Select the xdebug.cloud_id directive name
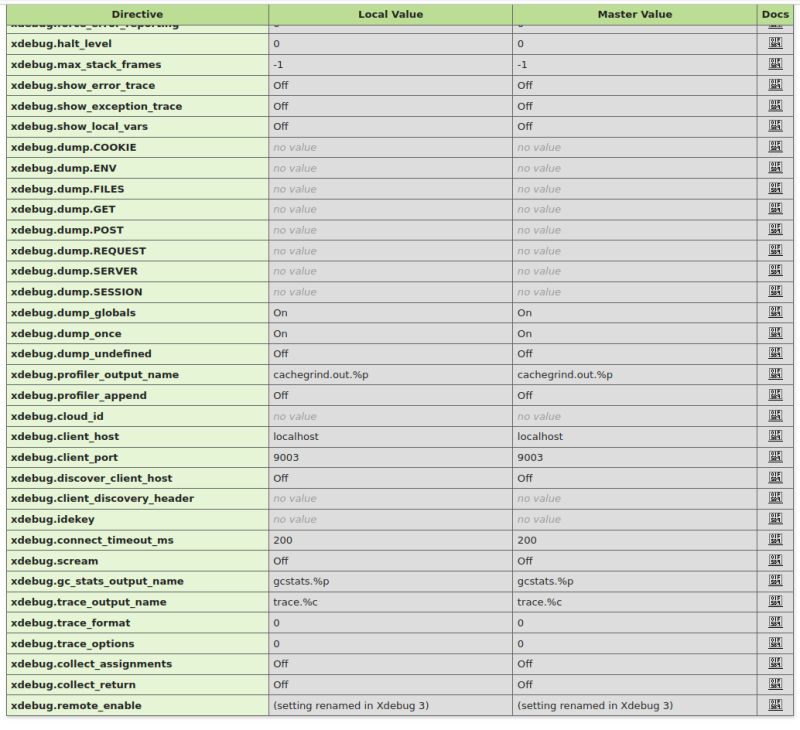The height and width of the screenshot is (730, 800). click(57, 416)
